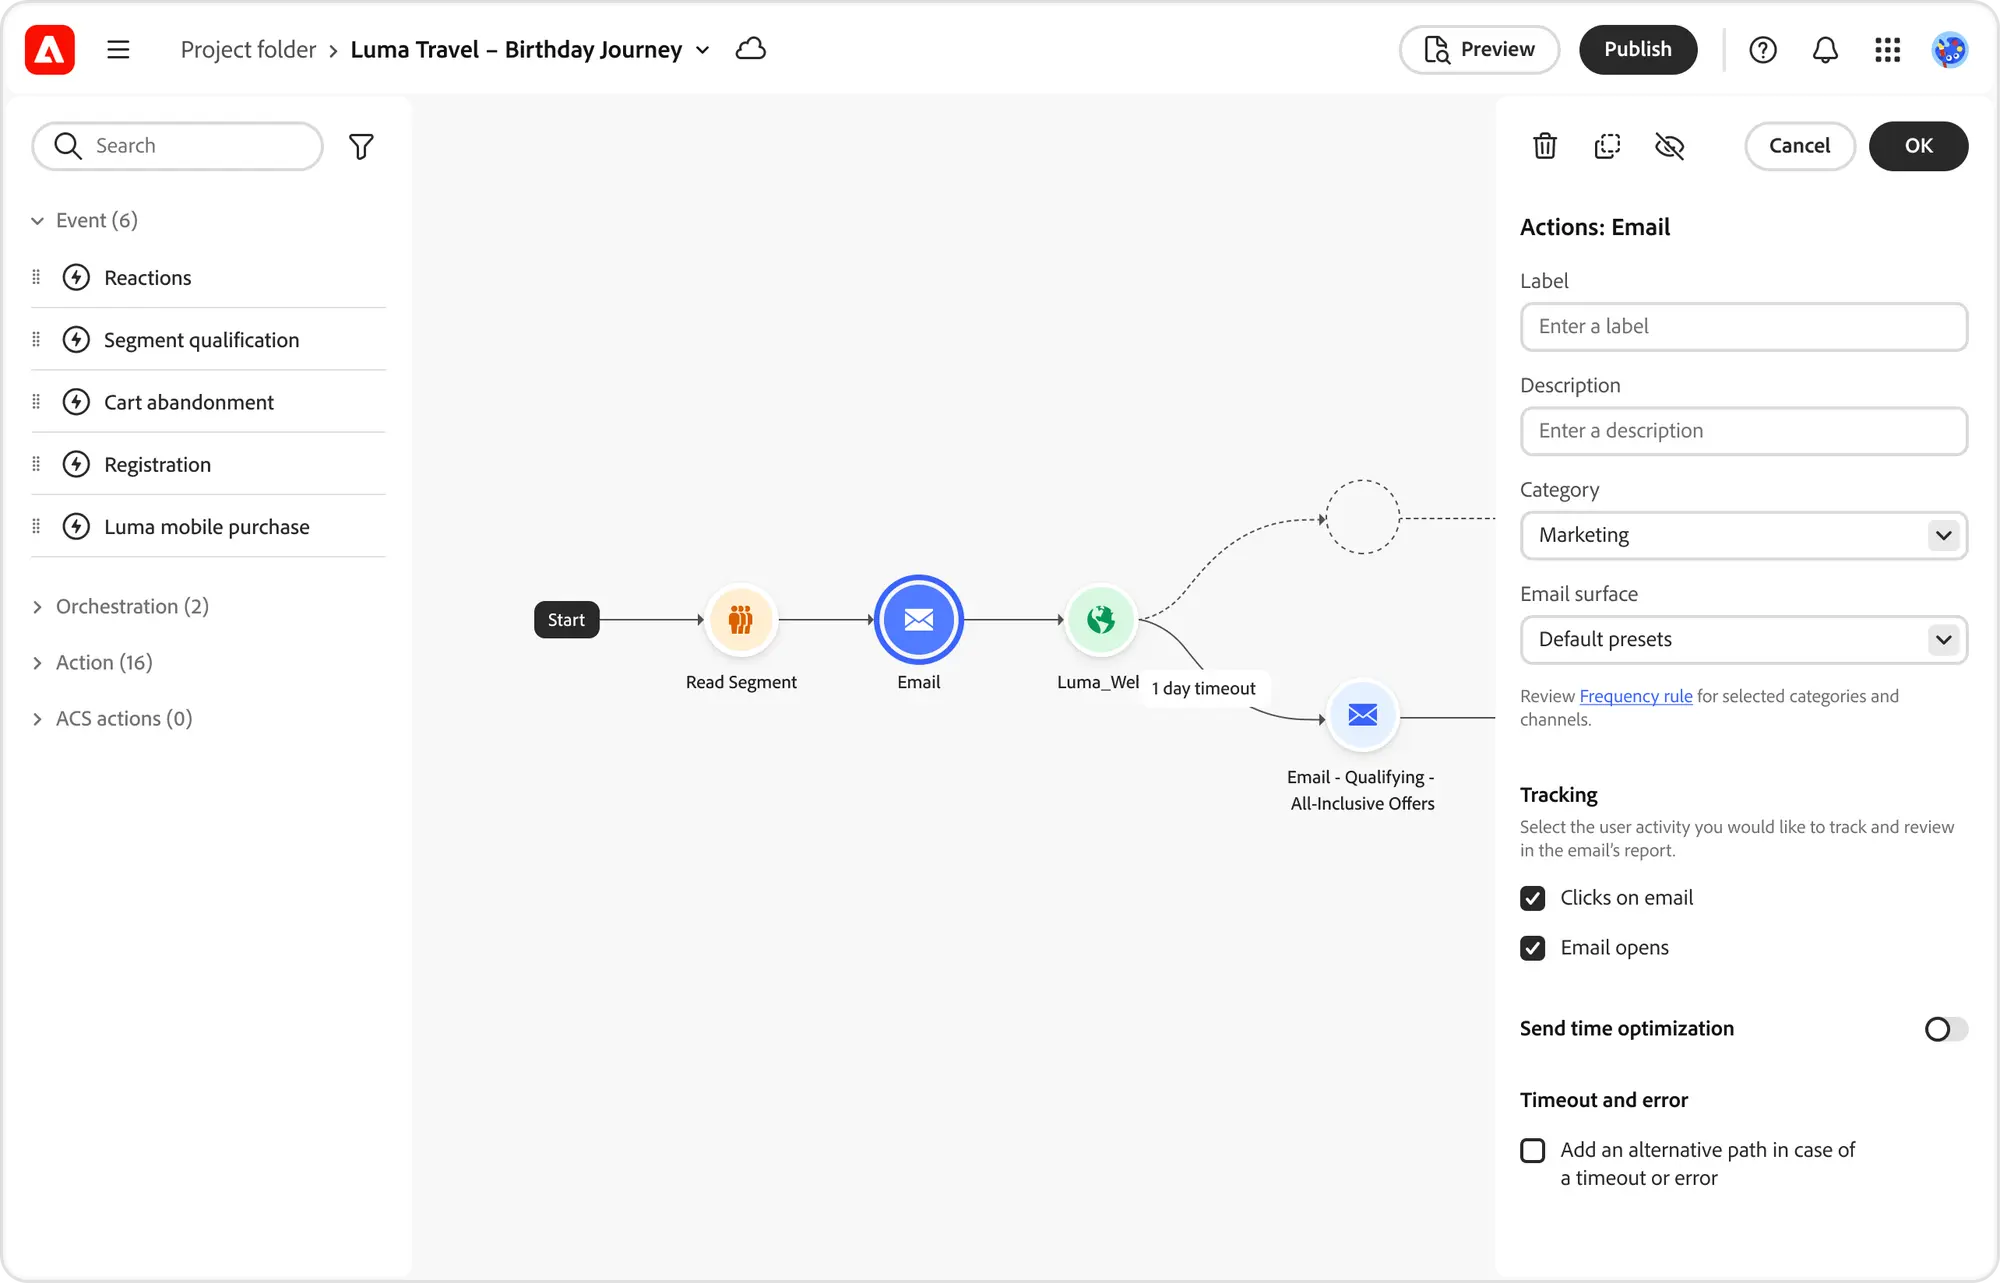The width and height of the screenshot is (2000, 1283).
Task: Select Cart abandonment event item
Action: 189,402
